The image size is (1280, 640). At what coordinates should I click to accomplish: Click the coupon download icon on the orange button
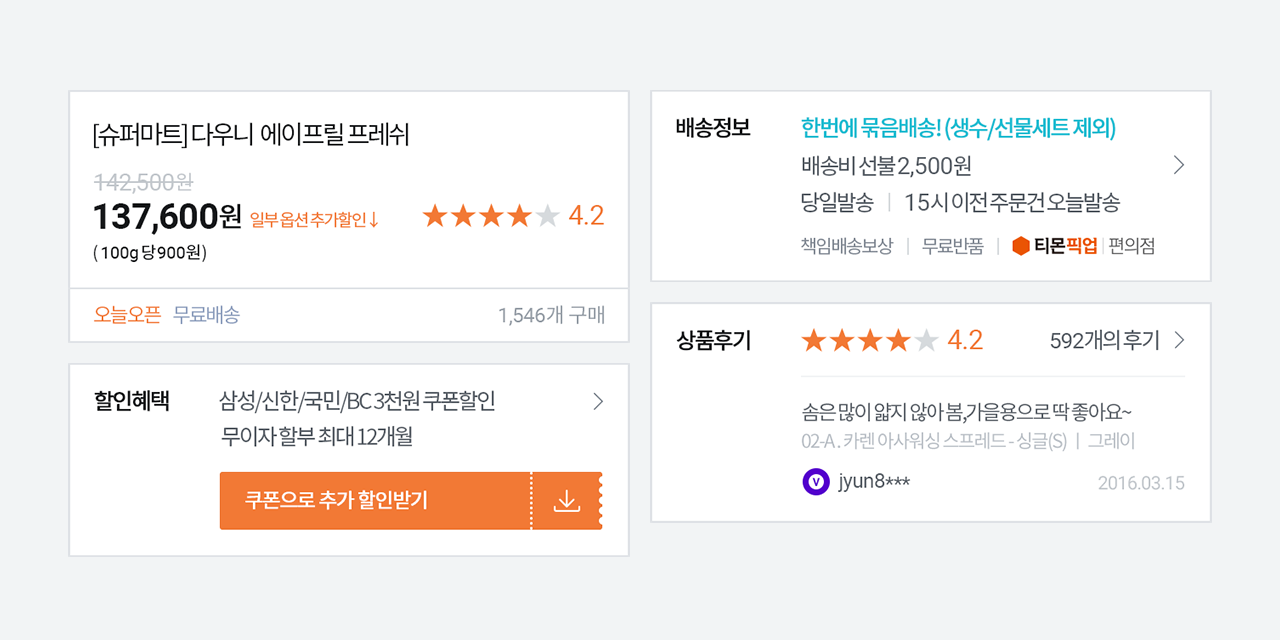[x=567, y=500]
